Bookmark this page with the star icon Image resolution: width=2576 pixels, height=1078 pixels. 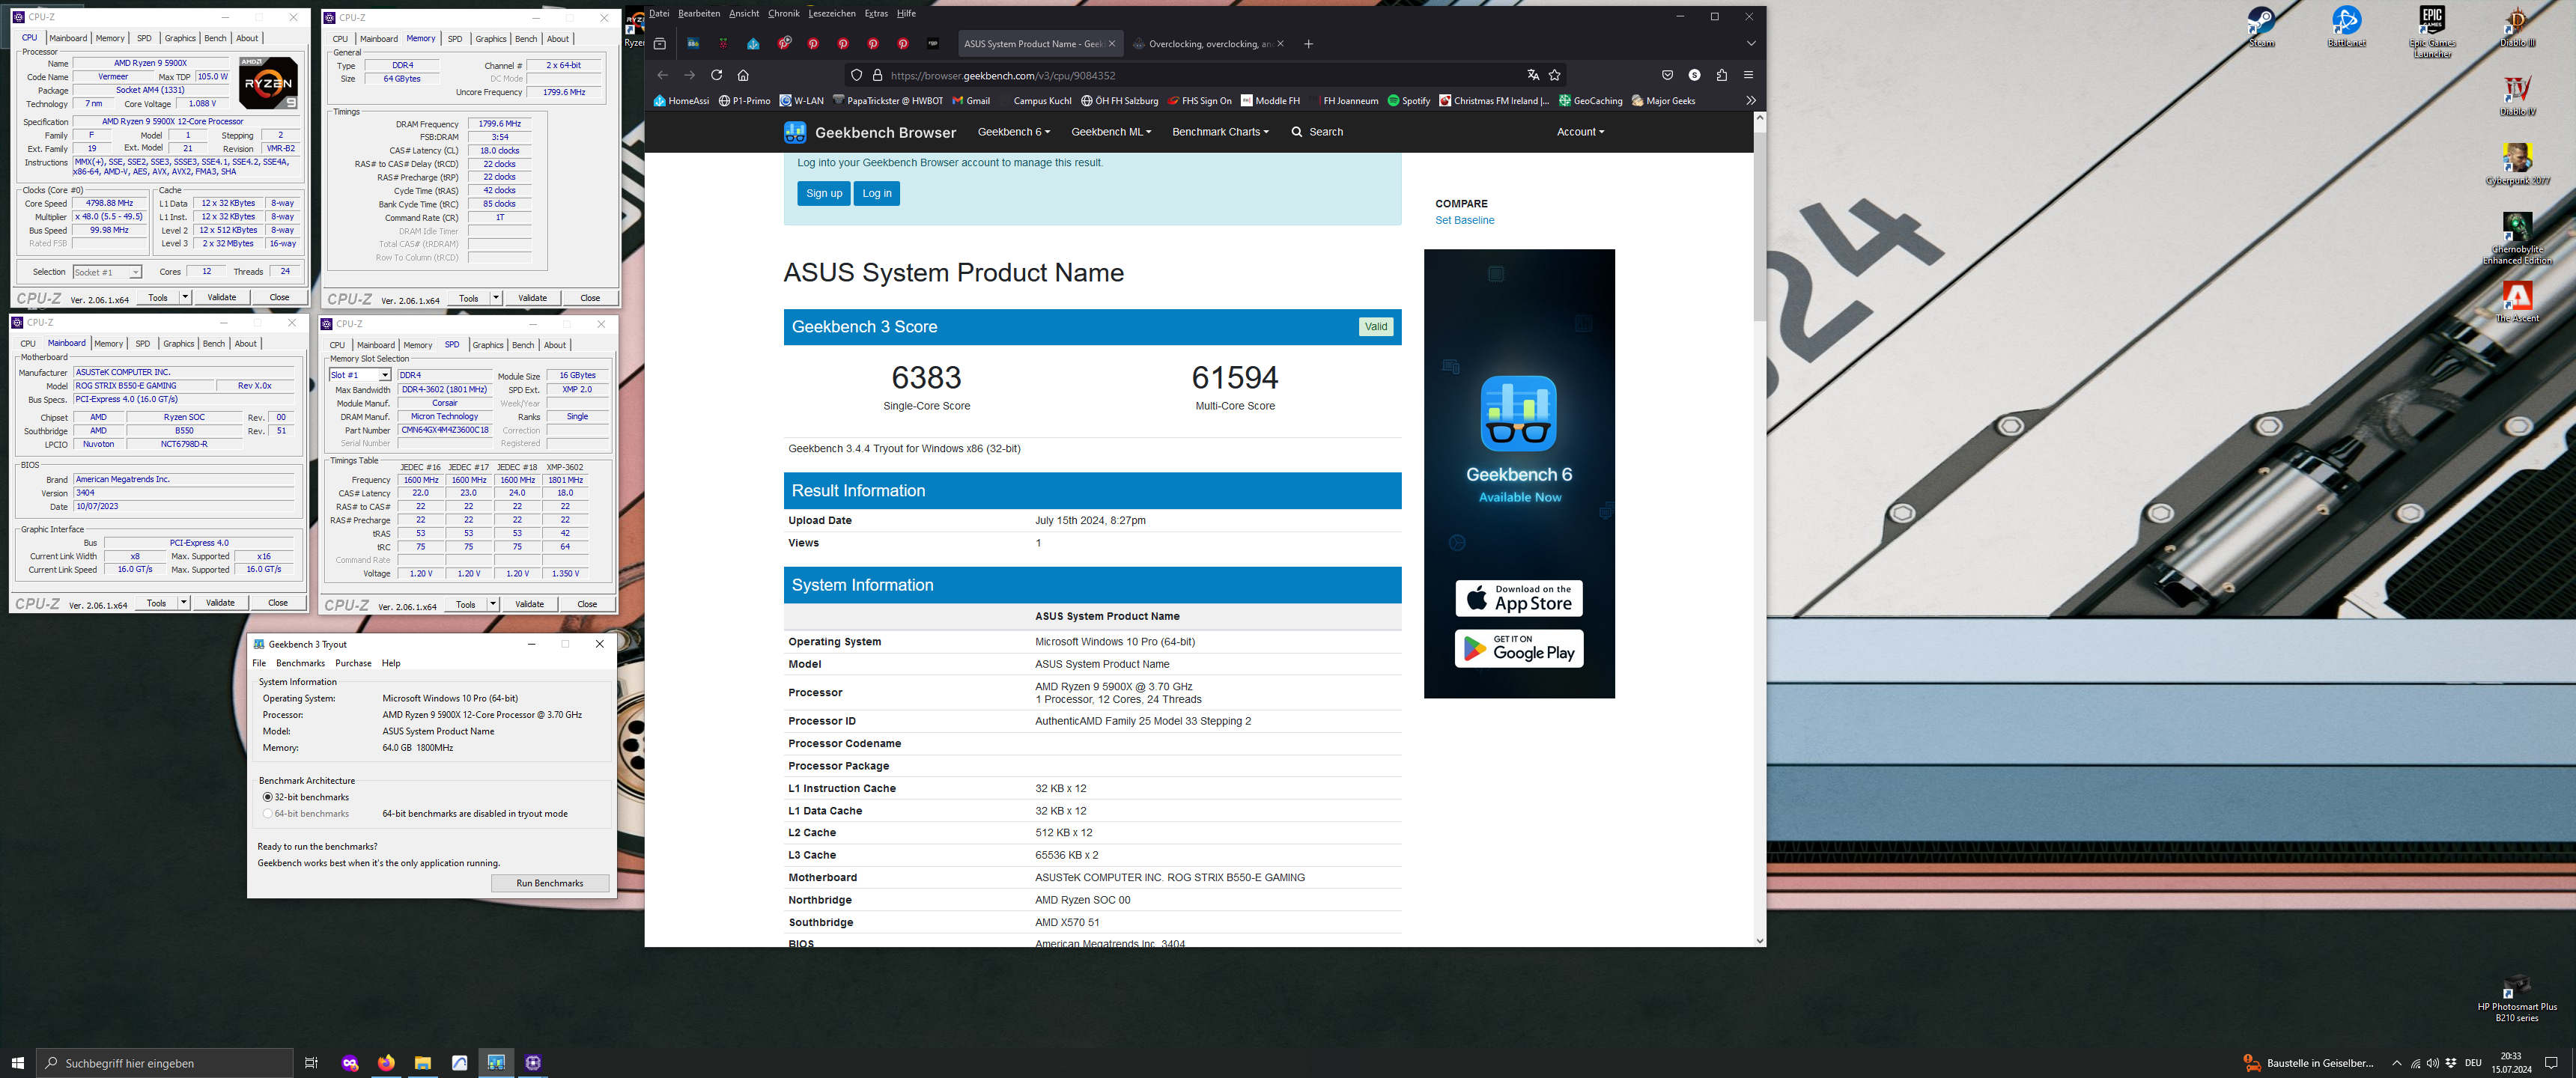tap(1554, 75)
